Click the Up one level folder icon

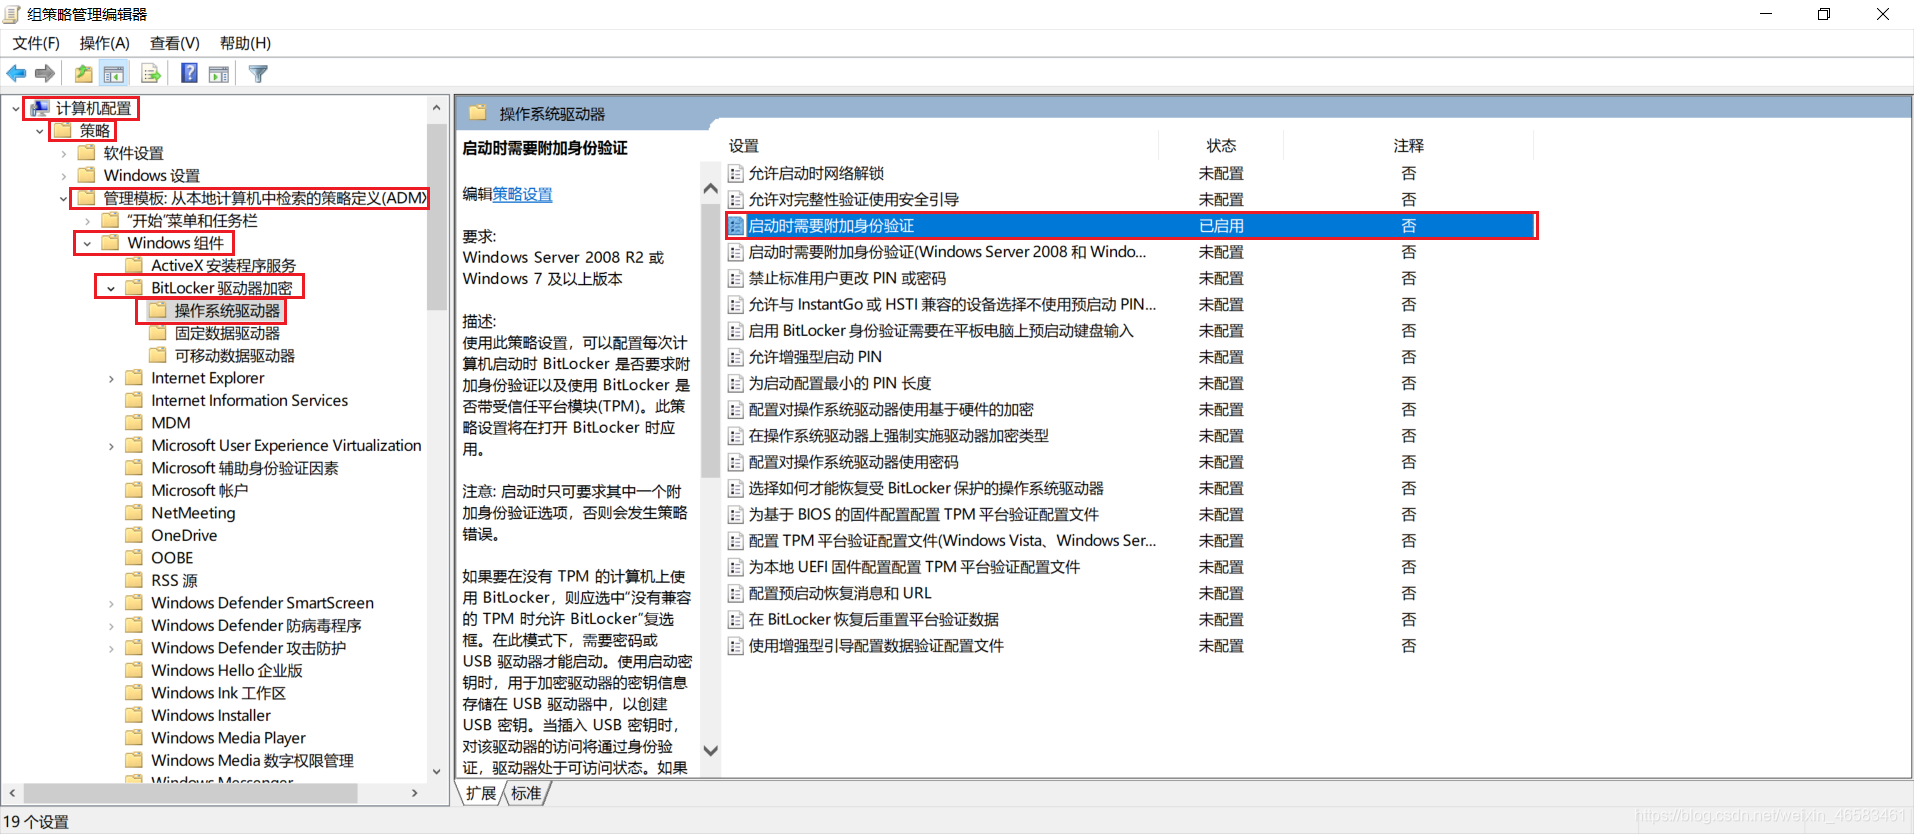click(83, 73)
